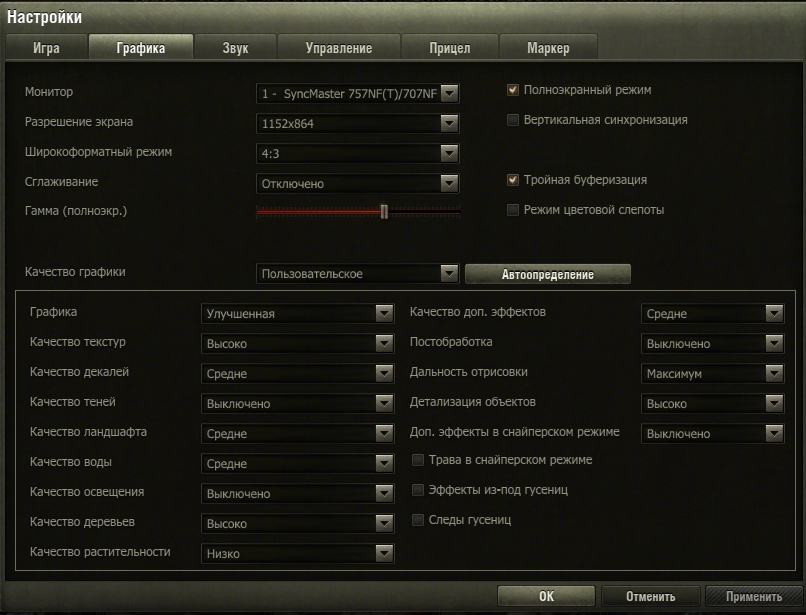Check Трава в снайперском режиме
Viewport: 806px width, 615px height.
click(x=419, y=460)
